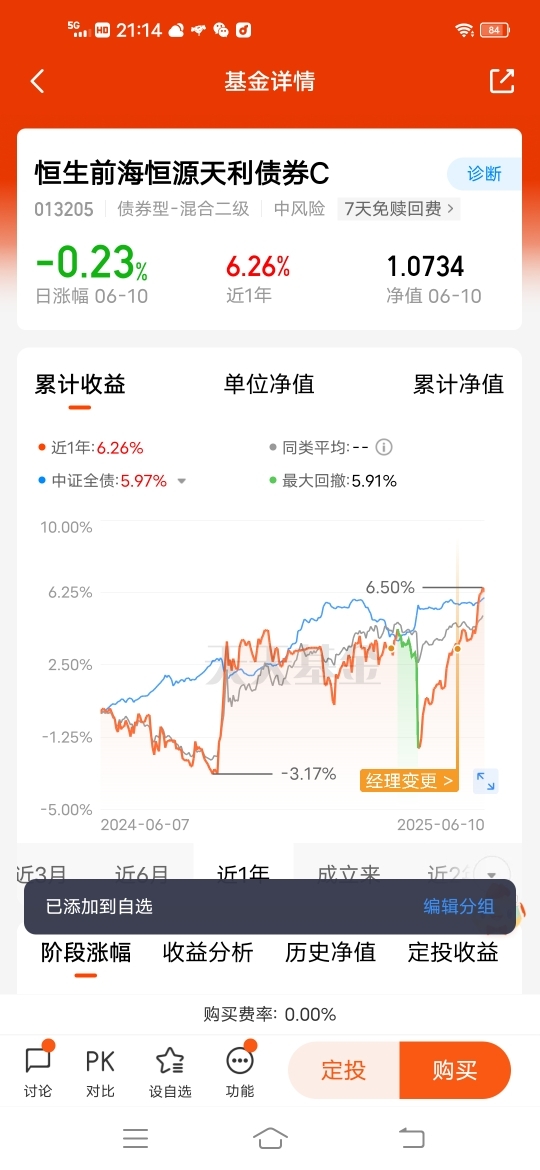This screenshot has height=1170, width=540.
Task: Expand the time range options arrow
Action: click(492, 875)
